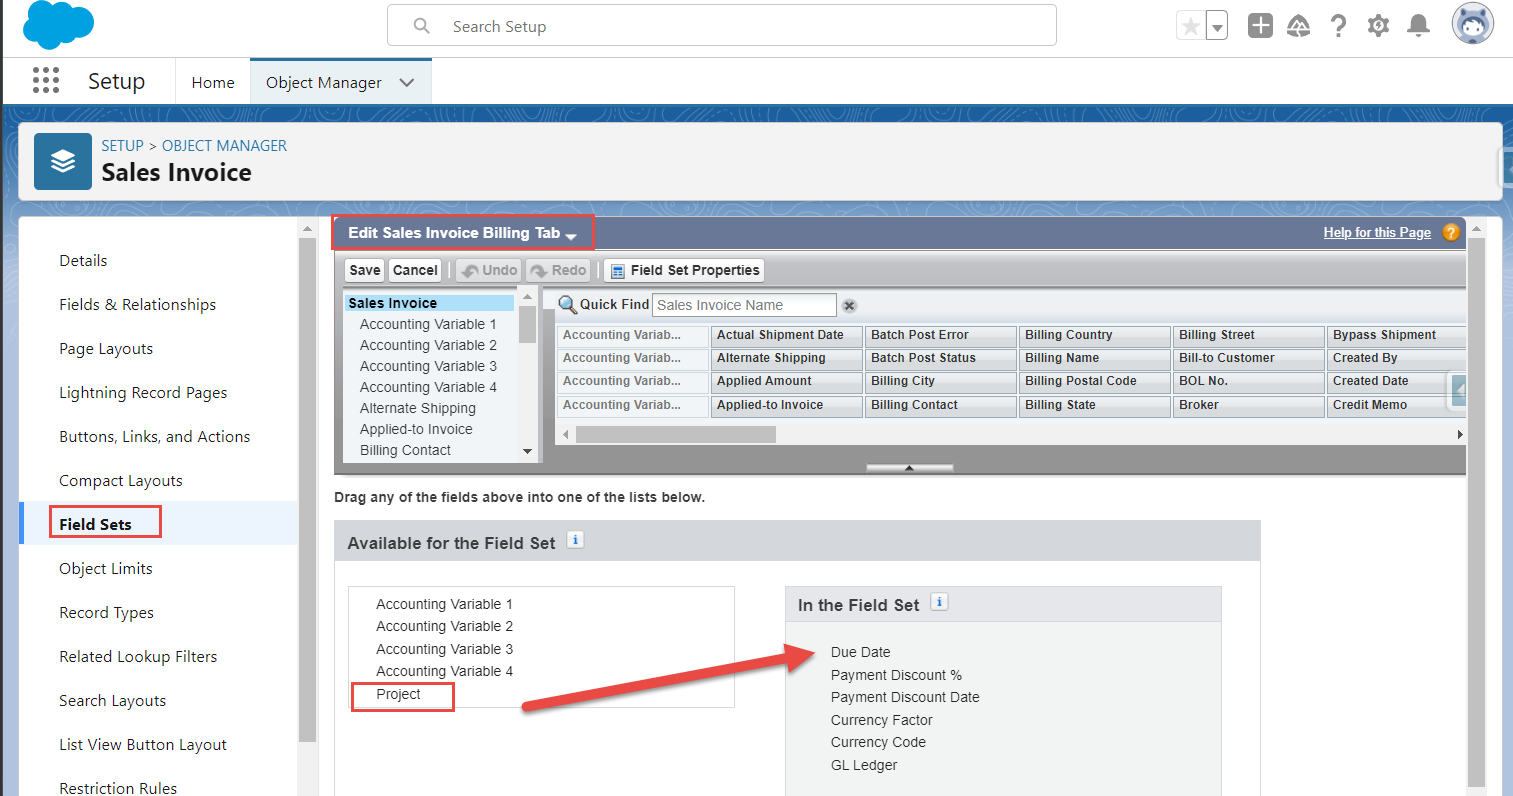Cancel field set editing
Screen dimensions: 1513x796
pos(415,270)
